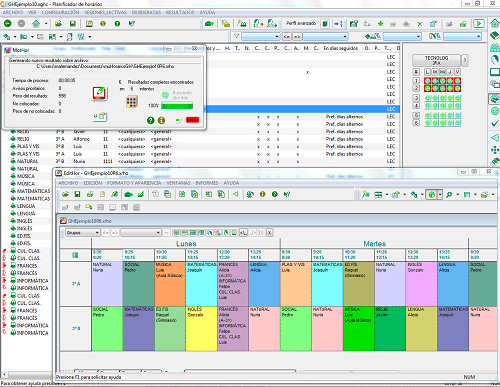Save with the floppy disk icon in main toolbar

[x=72, y=24]
